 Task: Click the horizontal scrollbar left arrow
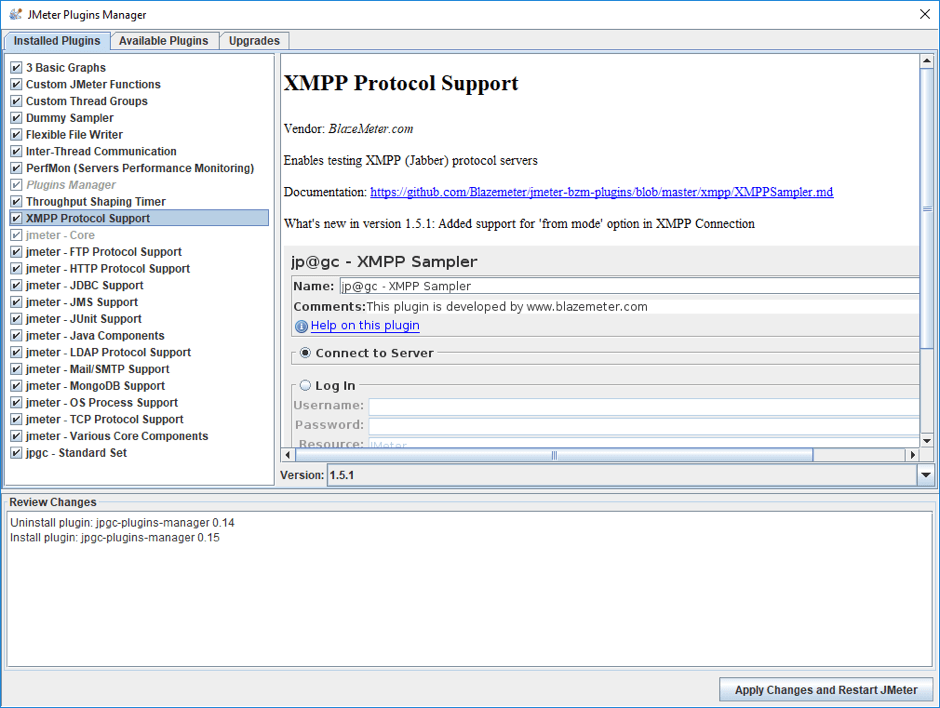[x=287, y=455]
